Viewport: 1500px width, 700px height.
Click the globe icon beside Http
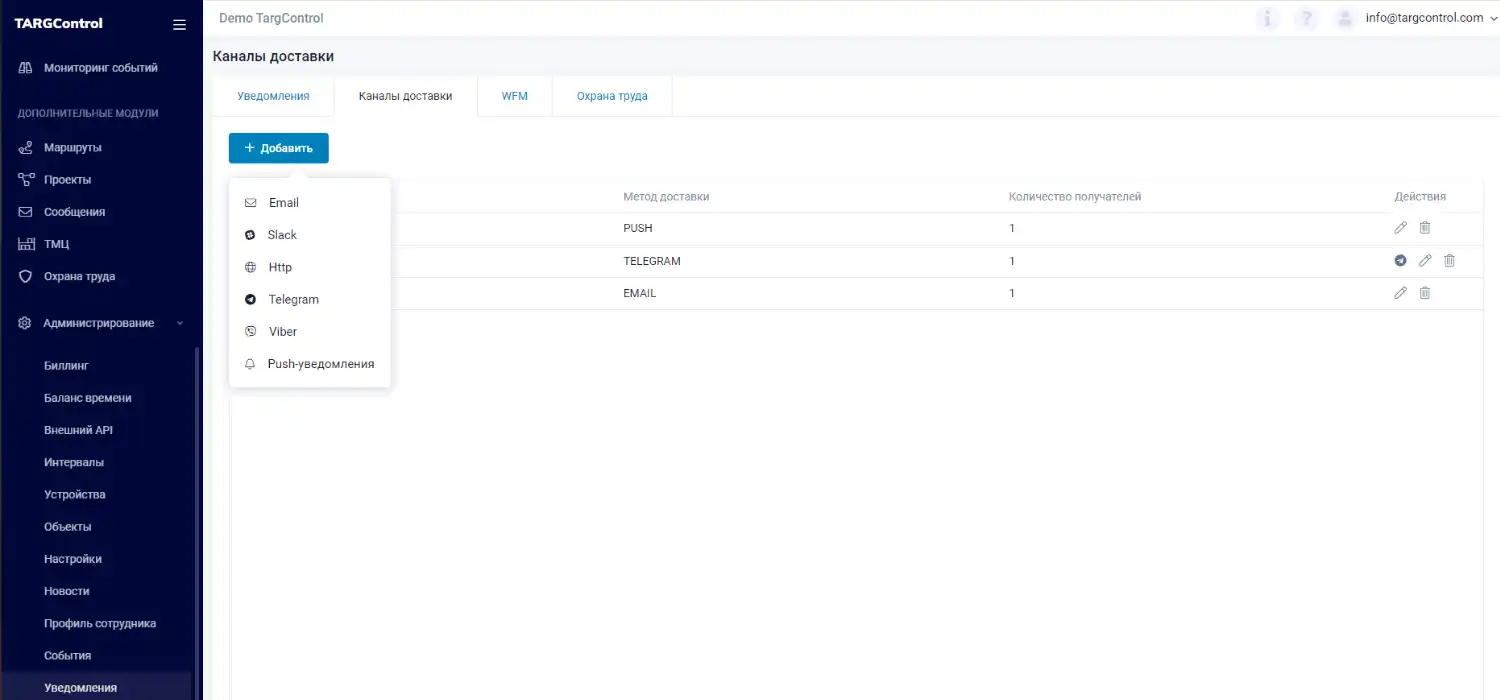(x=250, y=267)
